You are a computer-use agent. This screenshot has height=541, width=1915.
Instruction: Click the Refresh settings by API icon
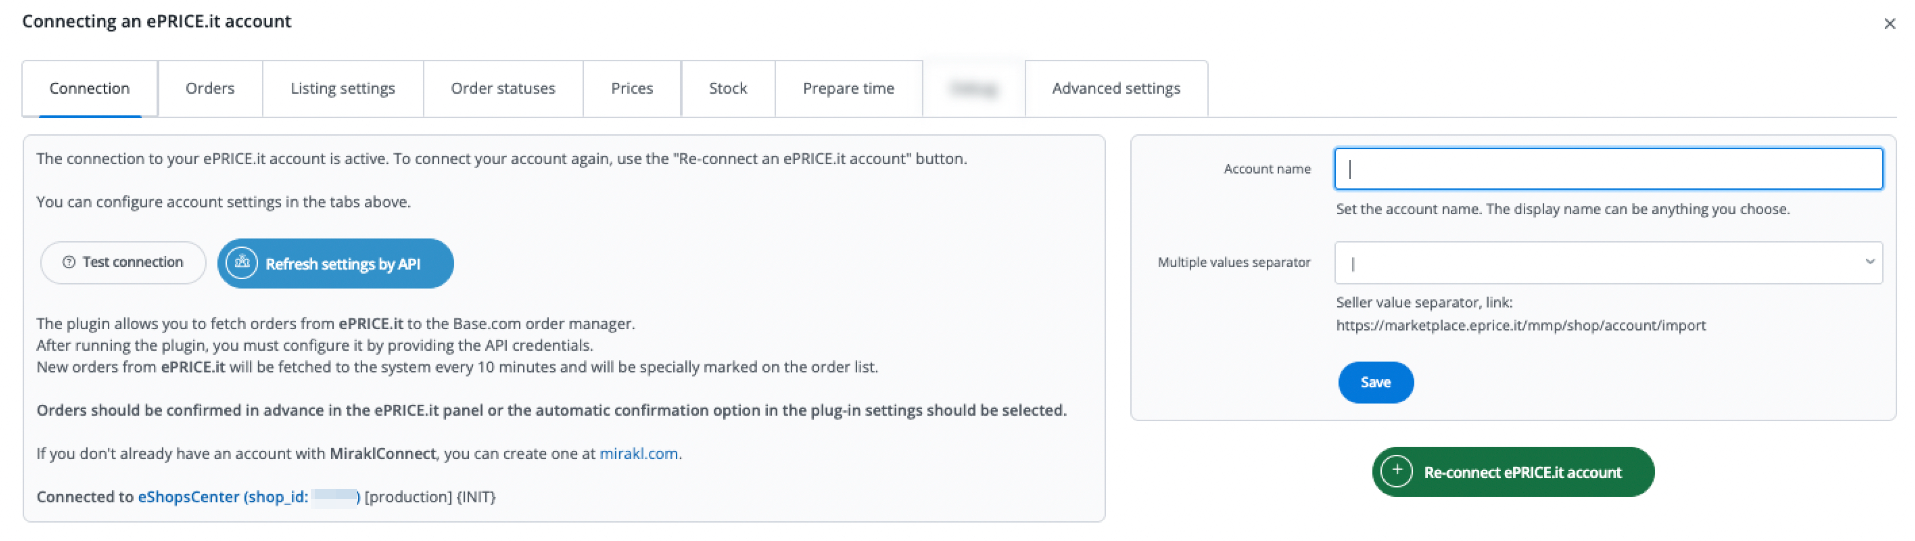tap(242, 263)
